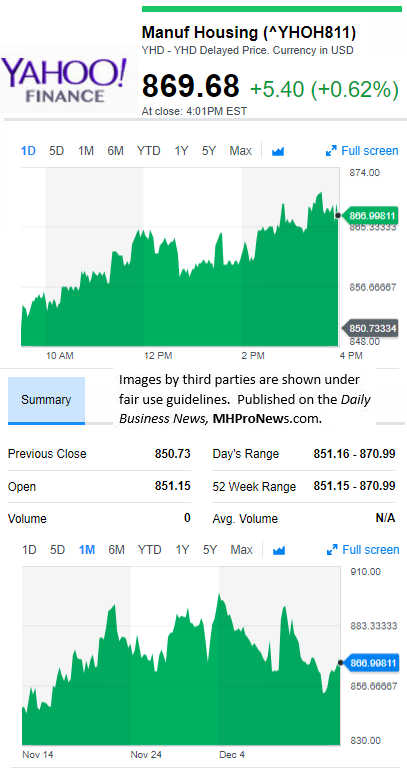407x773 pixels.
Task: Click the 10 AM axis label on the upper chart
Action: pyautogui.click(x=60, y=355)
